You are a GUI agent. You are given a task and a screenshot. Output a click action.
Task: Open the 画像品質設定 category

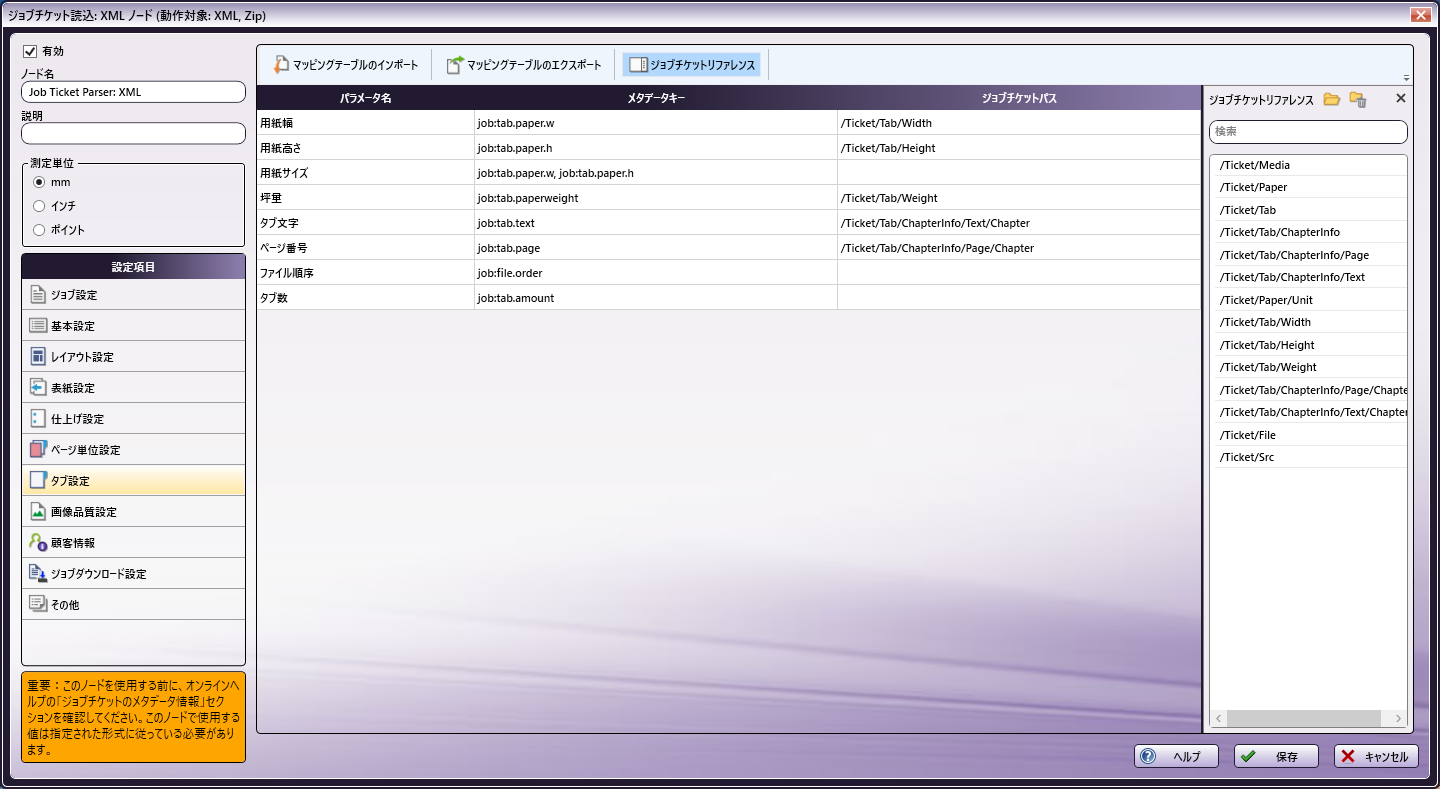[x=133, y=512]
